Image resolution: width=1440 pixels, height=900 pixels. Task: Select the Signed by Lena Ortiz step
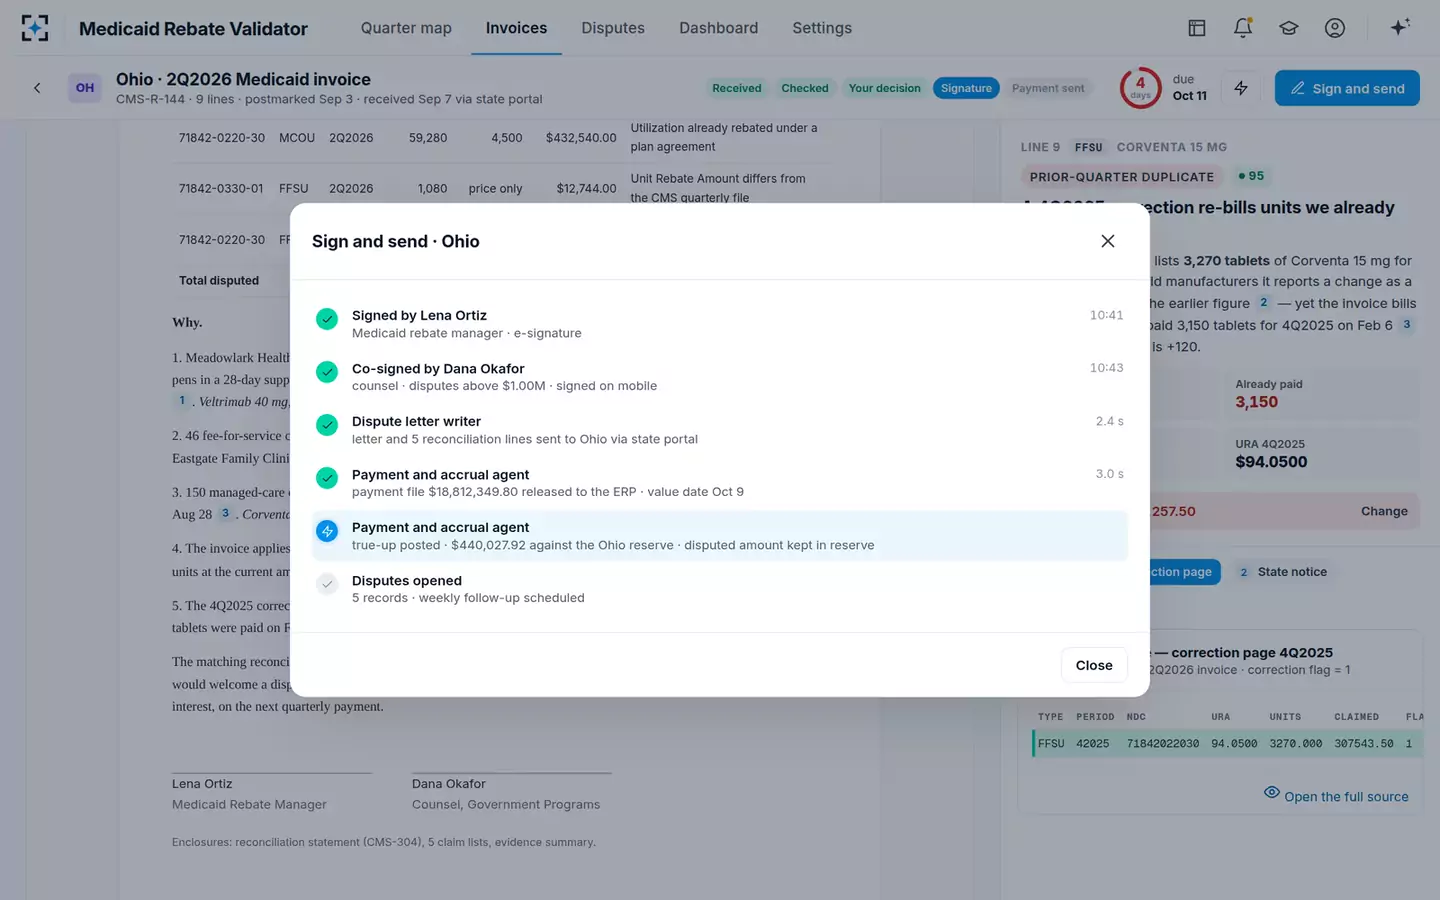[719, 324]
